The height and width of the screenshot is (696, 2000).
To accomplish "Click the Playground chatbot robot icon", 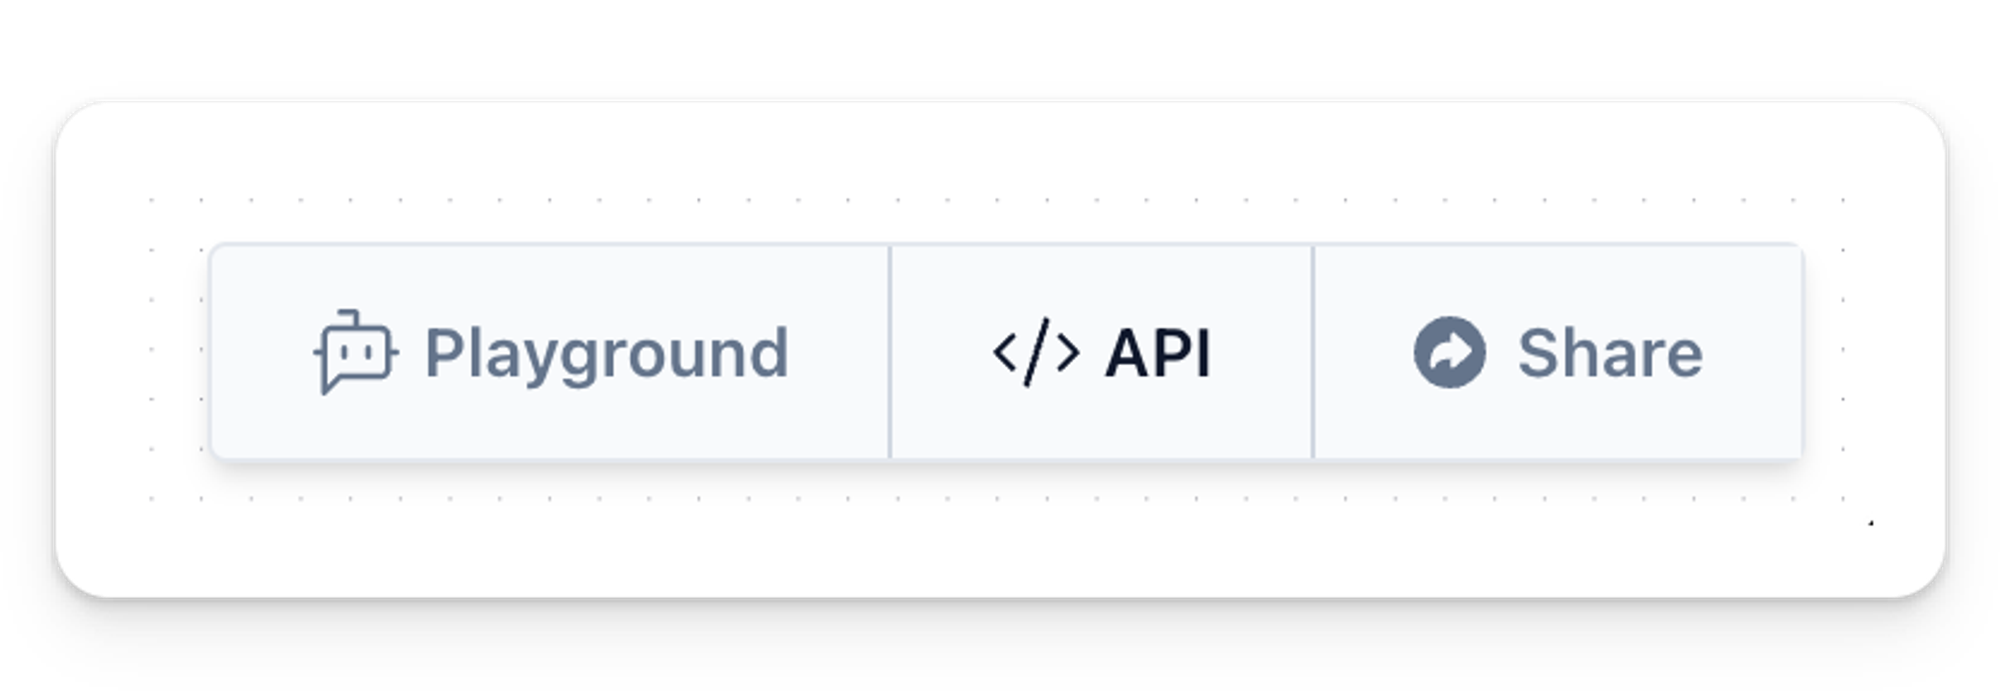I will click(355, 352).
